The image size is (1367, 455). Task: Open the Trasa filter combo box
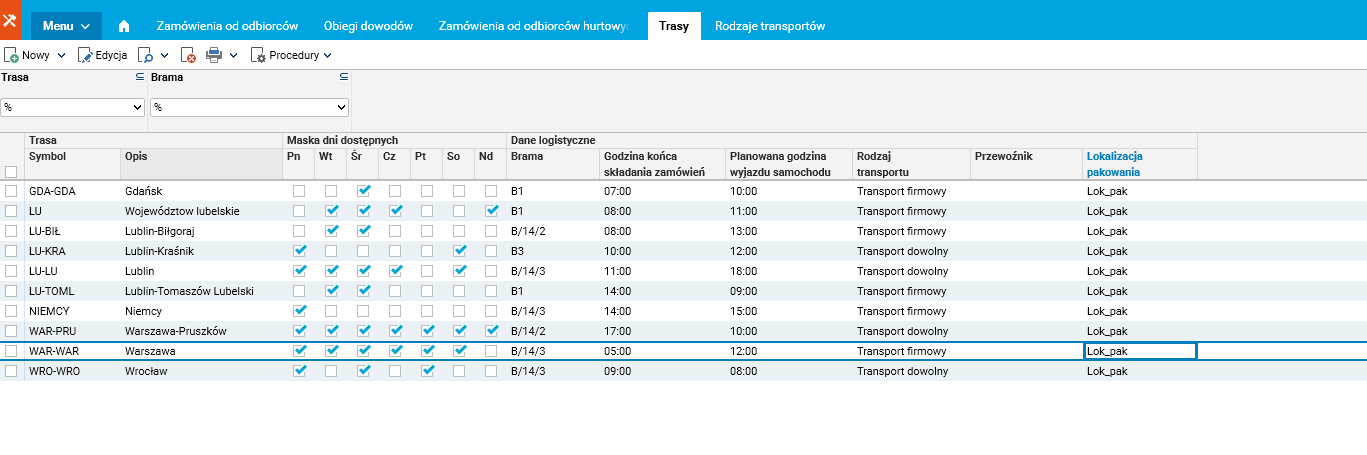[x=74, y=107]
